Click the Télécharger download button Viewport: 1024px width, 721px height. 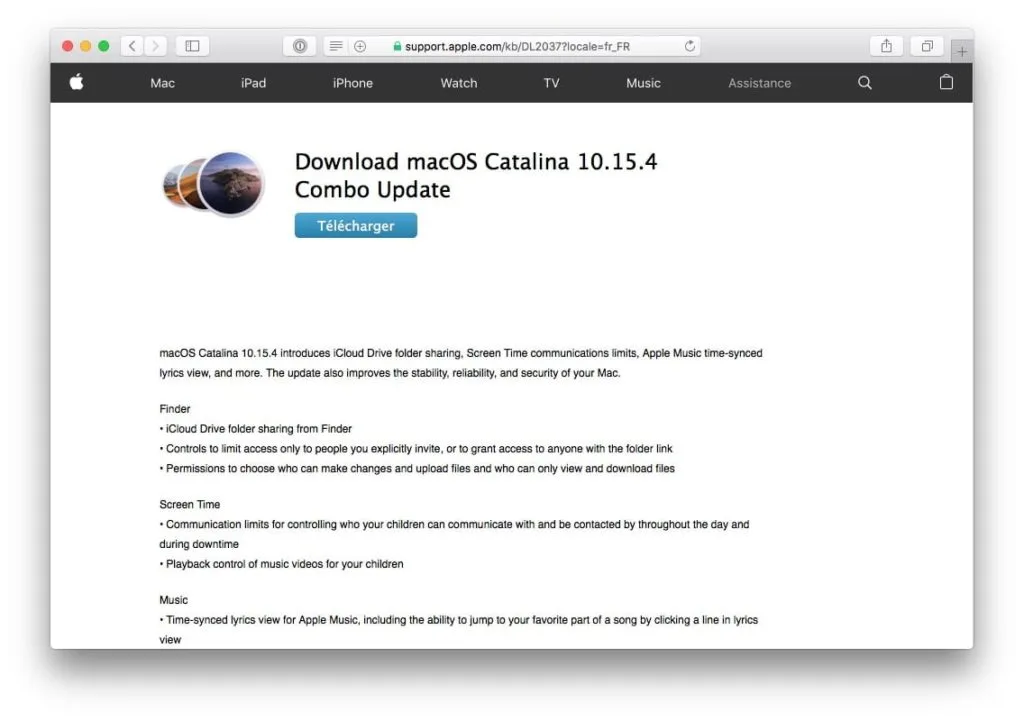click(x=356, y=225)
